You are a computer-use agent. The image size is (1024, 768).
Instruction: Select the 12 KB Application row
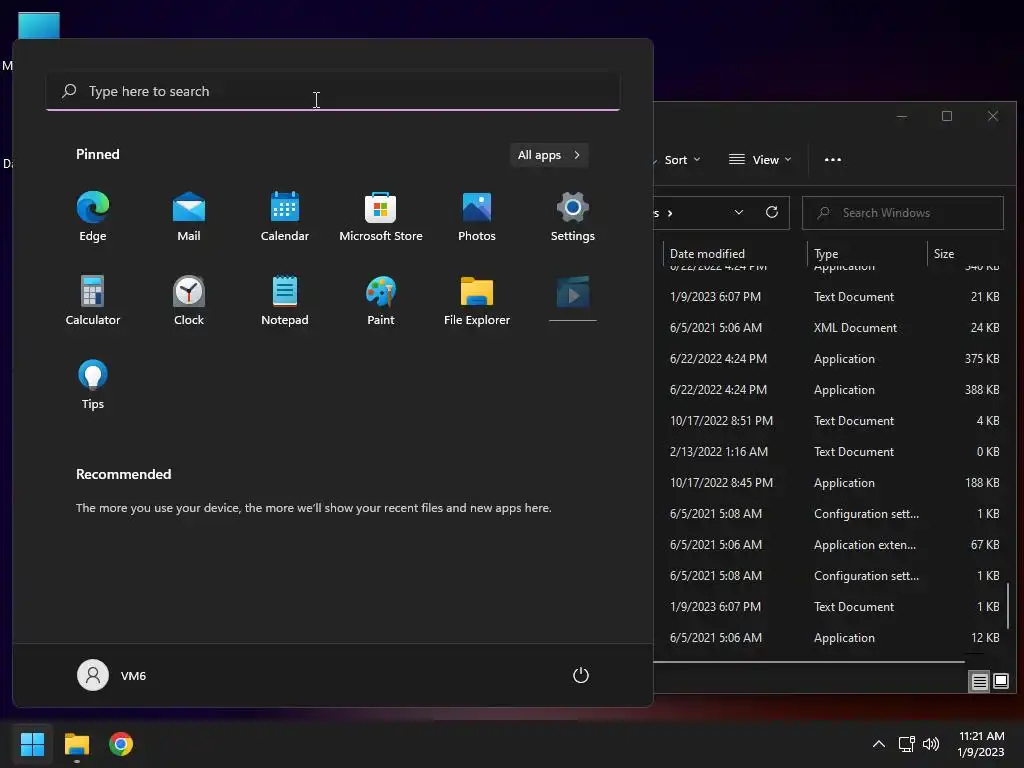tap(829, 638)
